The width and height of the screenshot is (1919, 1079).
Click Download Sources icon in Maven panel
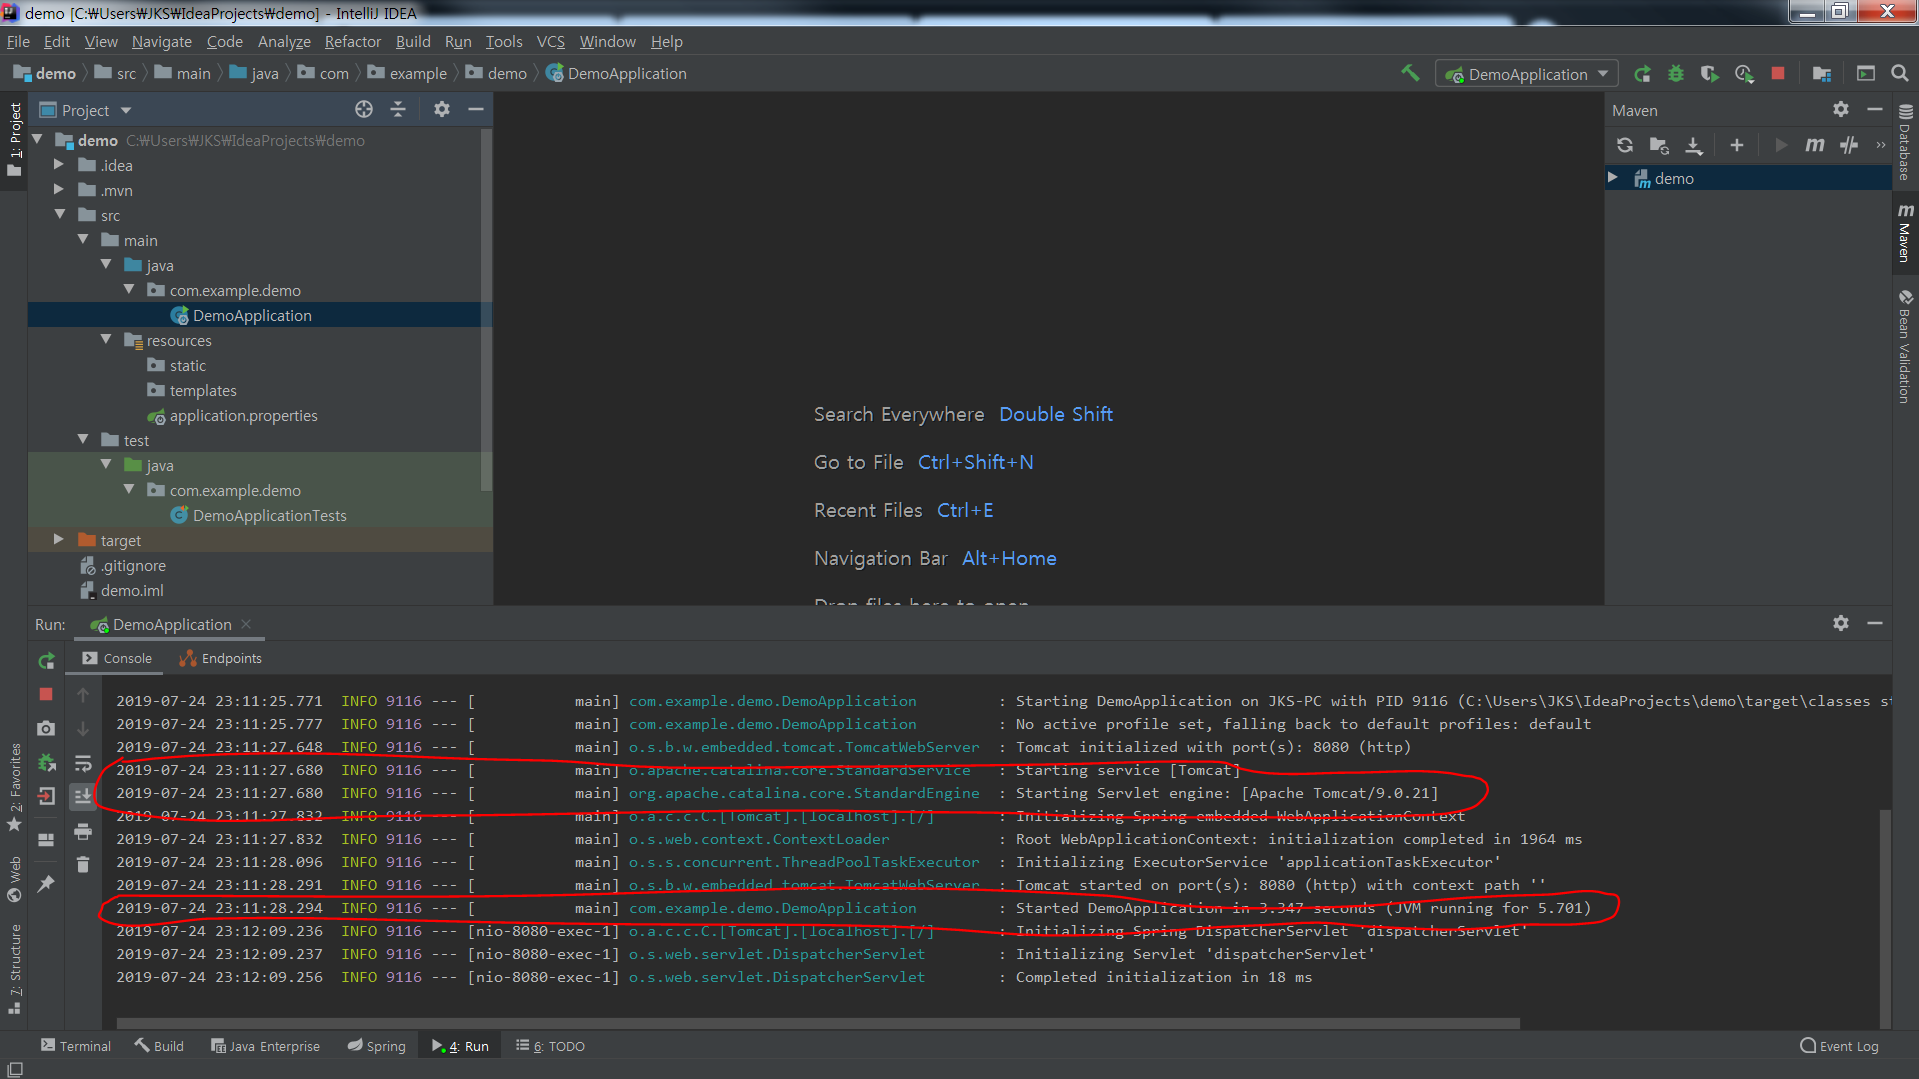[x=1693, y=145]
